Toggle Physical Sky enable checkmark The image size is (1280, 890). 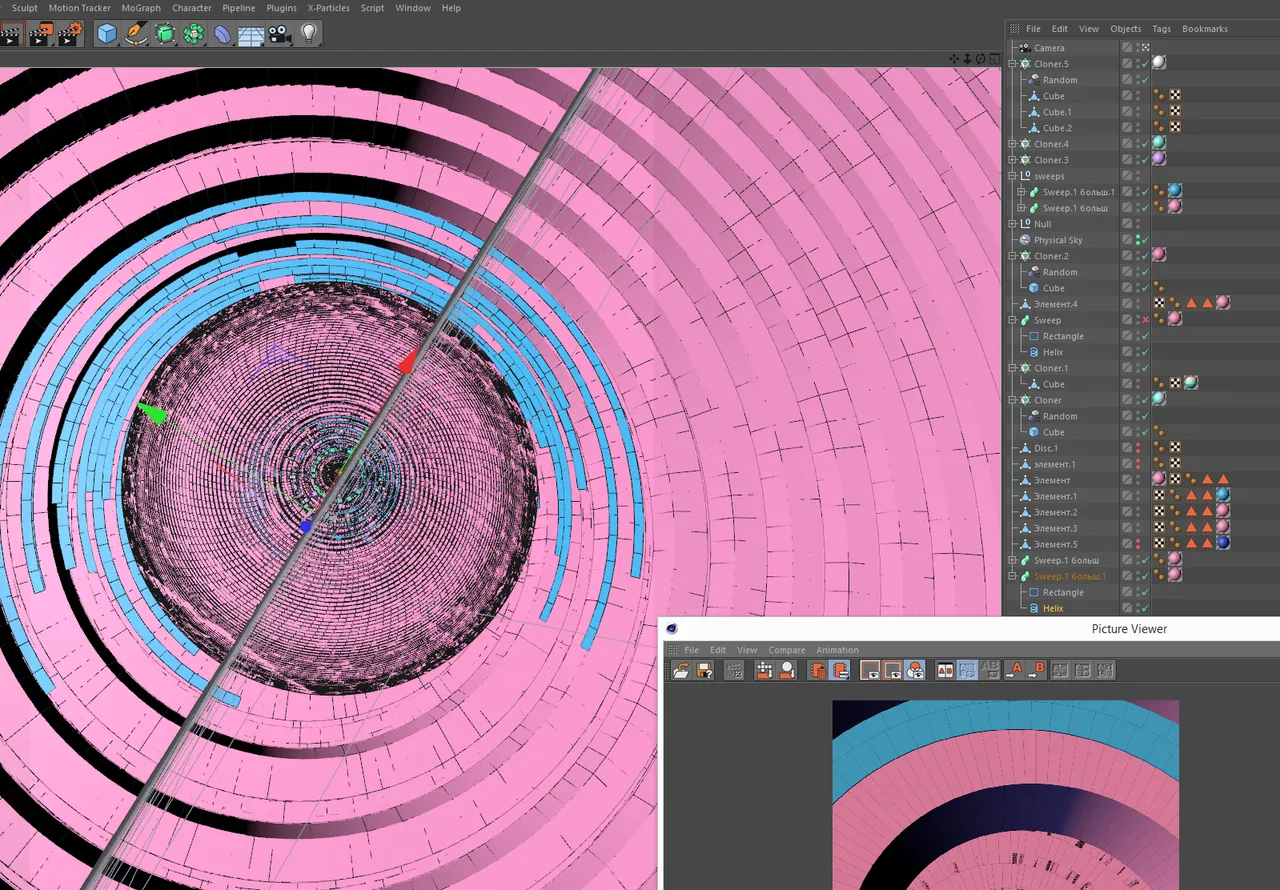tap(1146, 240)
